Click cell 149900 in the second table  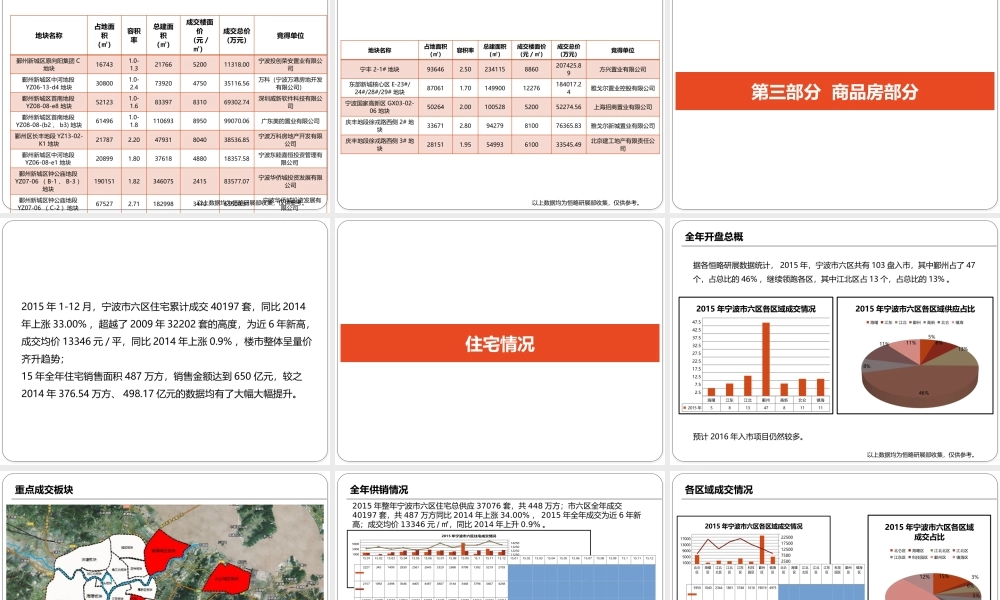[x=495, y=88]
